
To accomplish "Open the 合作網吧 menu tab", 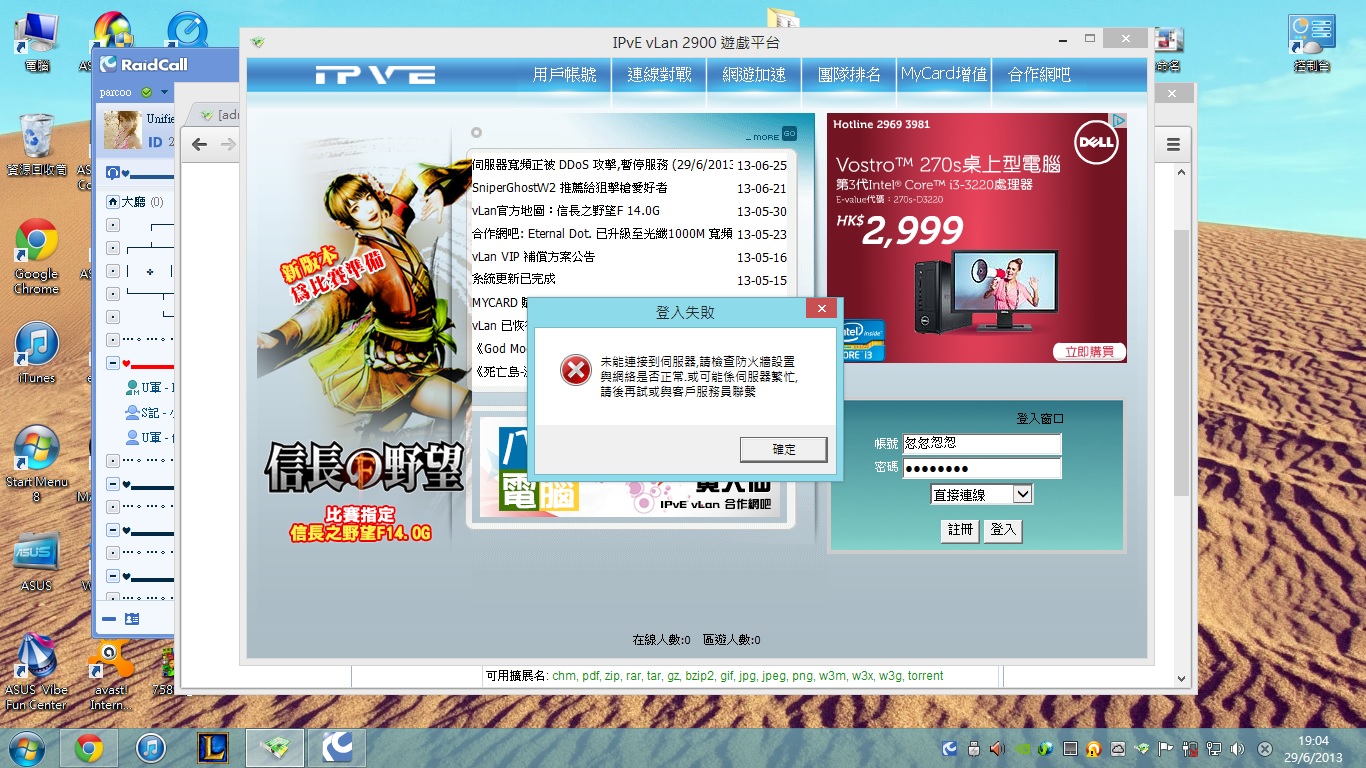I will [x=1039, y=75].
